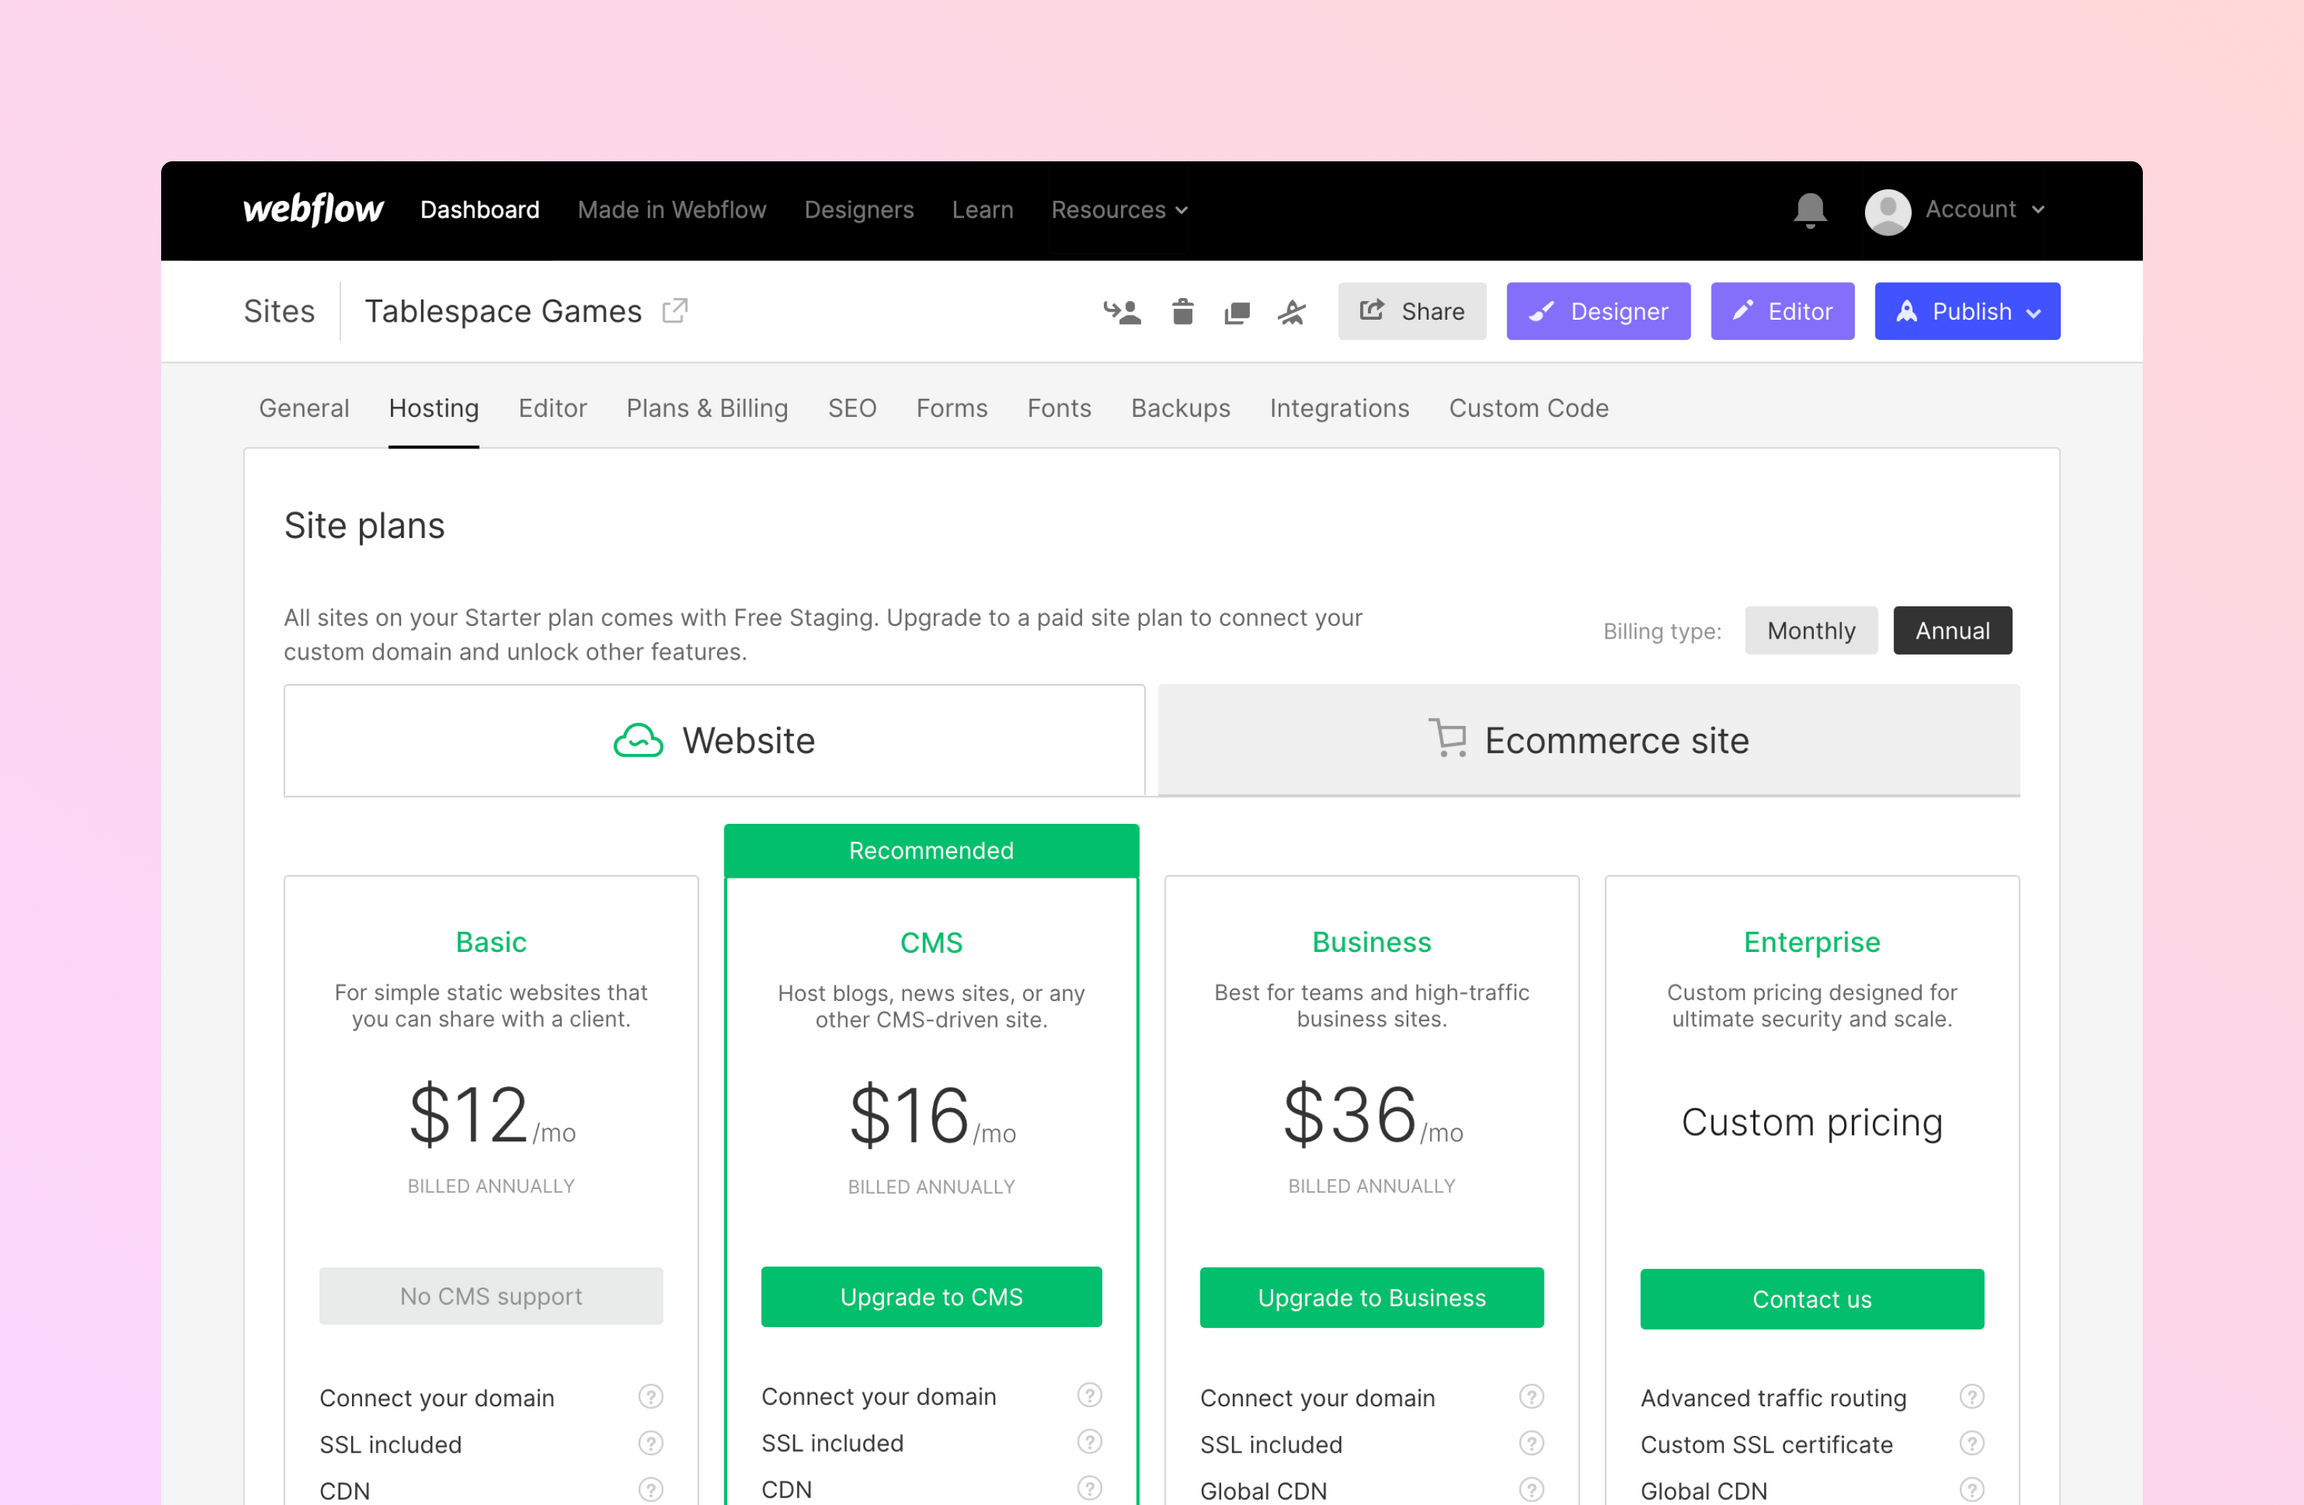Switch to the General tab

(304, 408)
